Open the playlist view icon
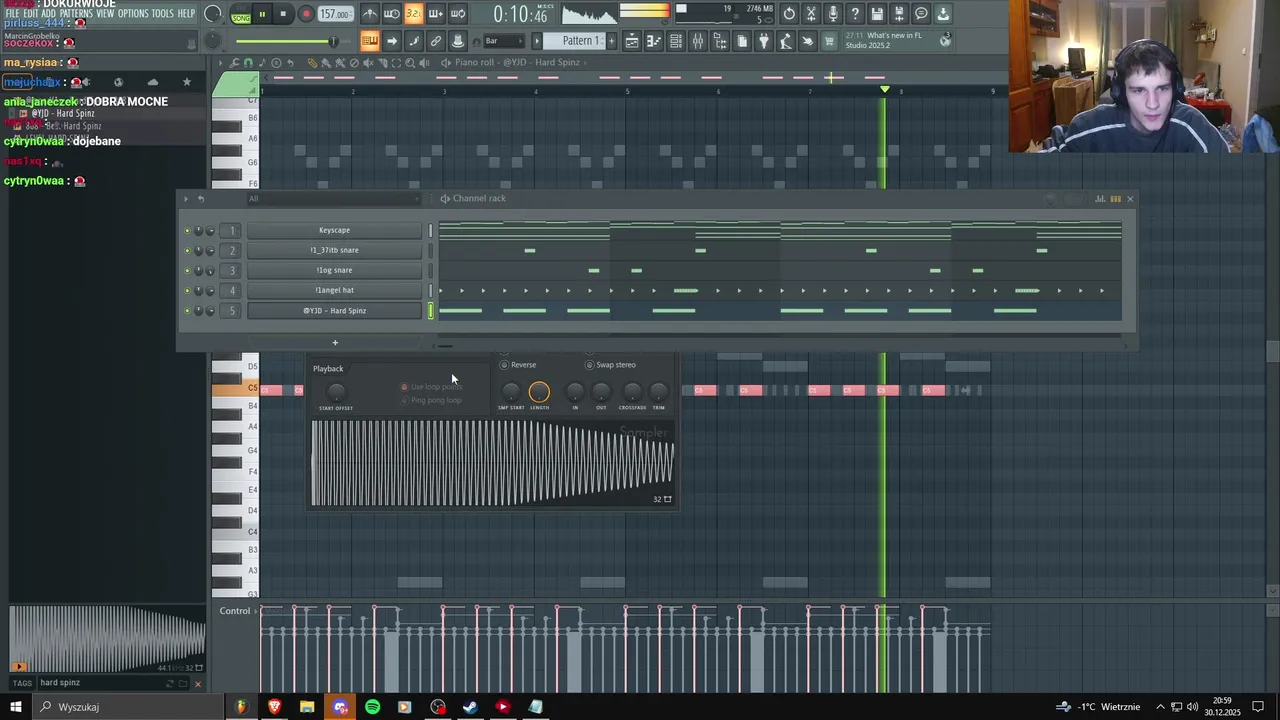This screenshot has width=1280, height=720. pyautogui.click(x=632, y=41)
